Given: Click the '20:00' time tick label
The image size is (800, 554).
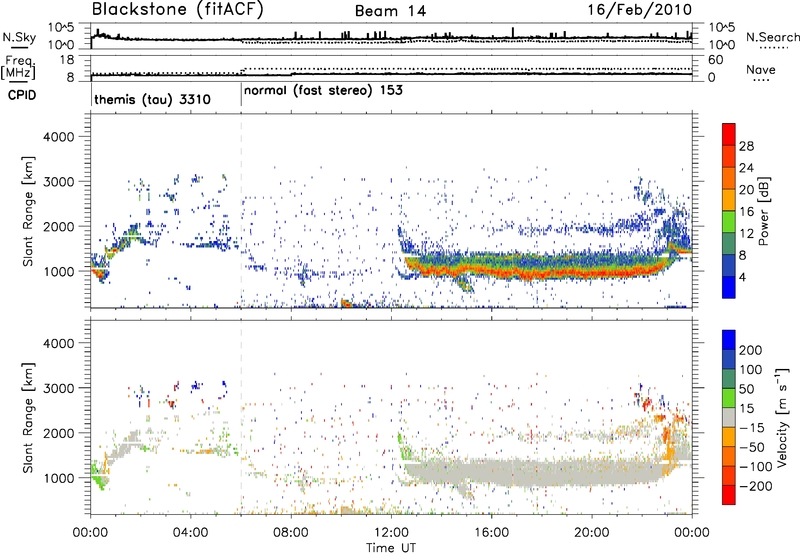Looking at the screenshot, I should tap(591, 533).
